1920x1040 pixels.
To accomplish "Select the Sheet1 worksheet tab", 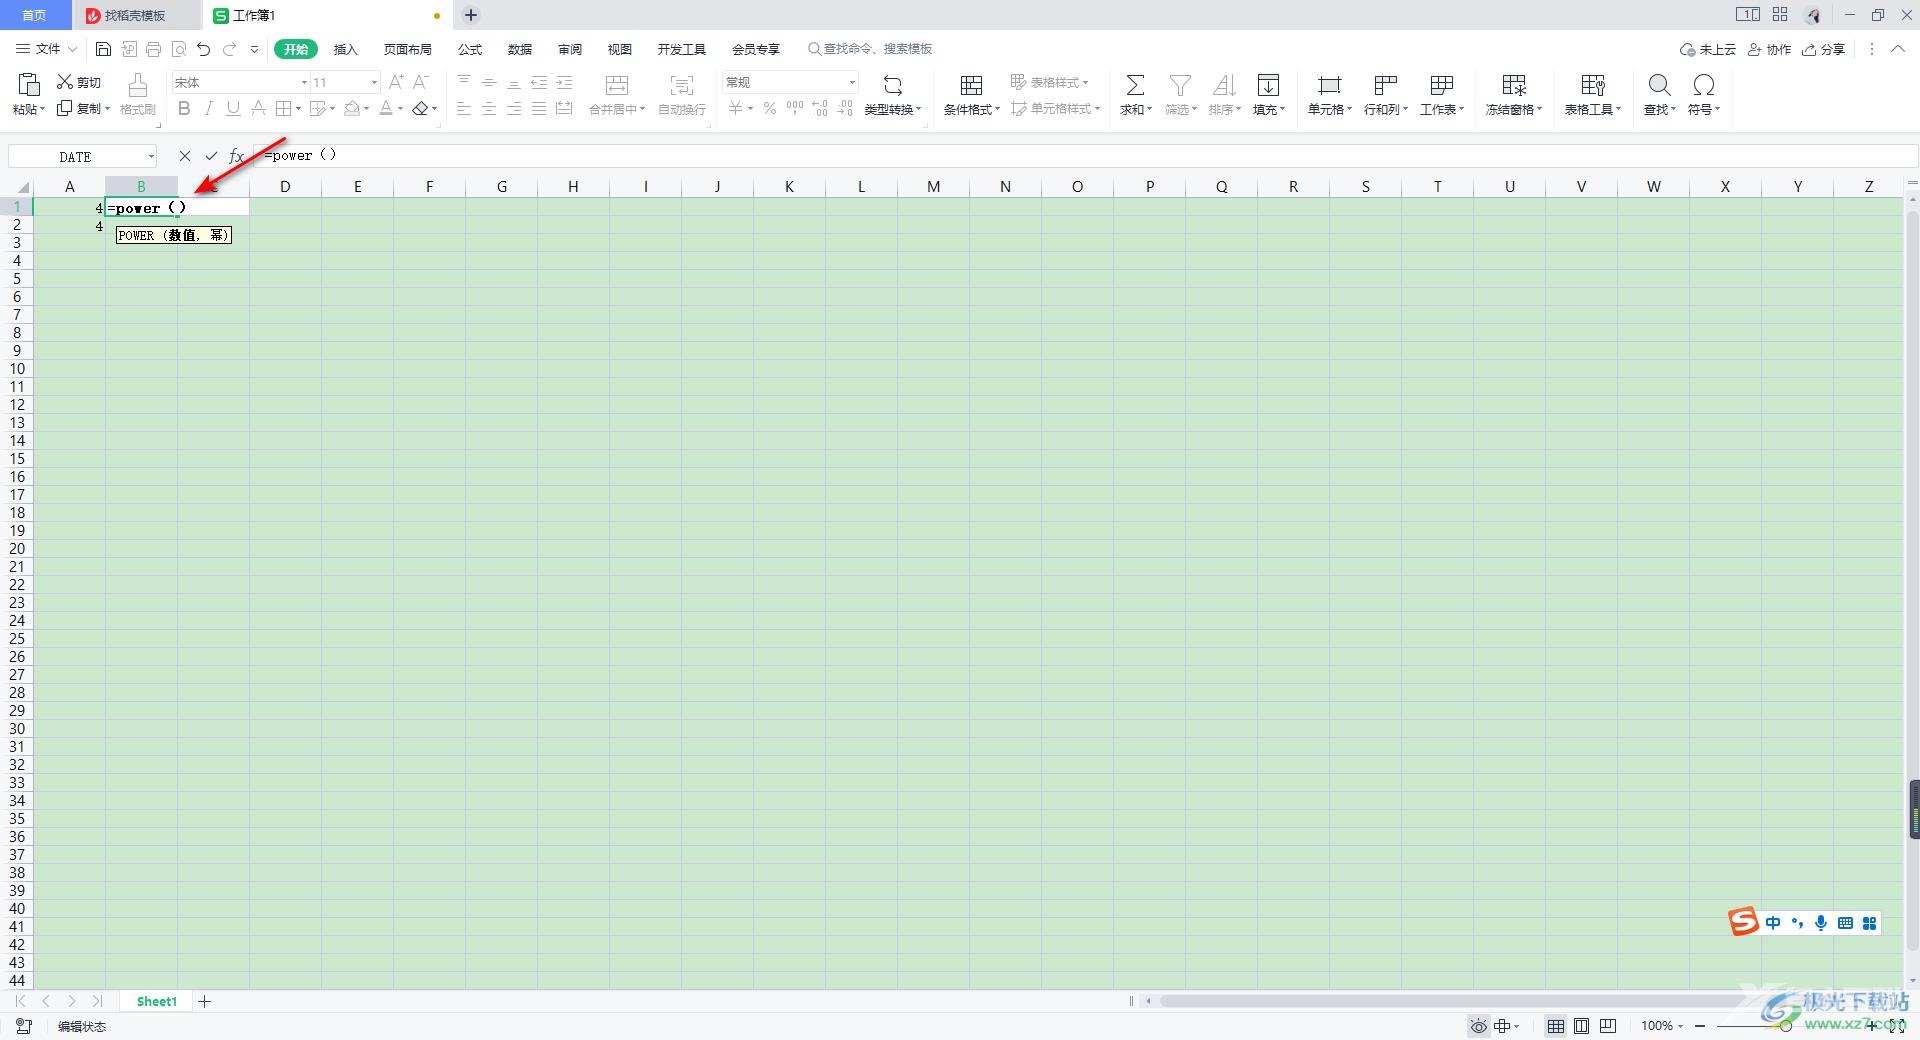I will [x=157, y=1001].
